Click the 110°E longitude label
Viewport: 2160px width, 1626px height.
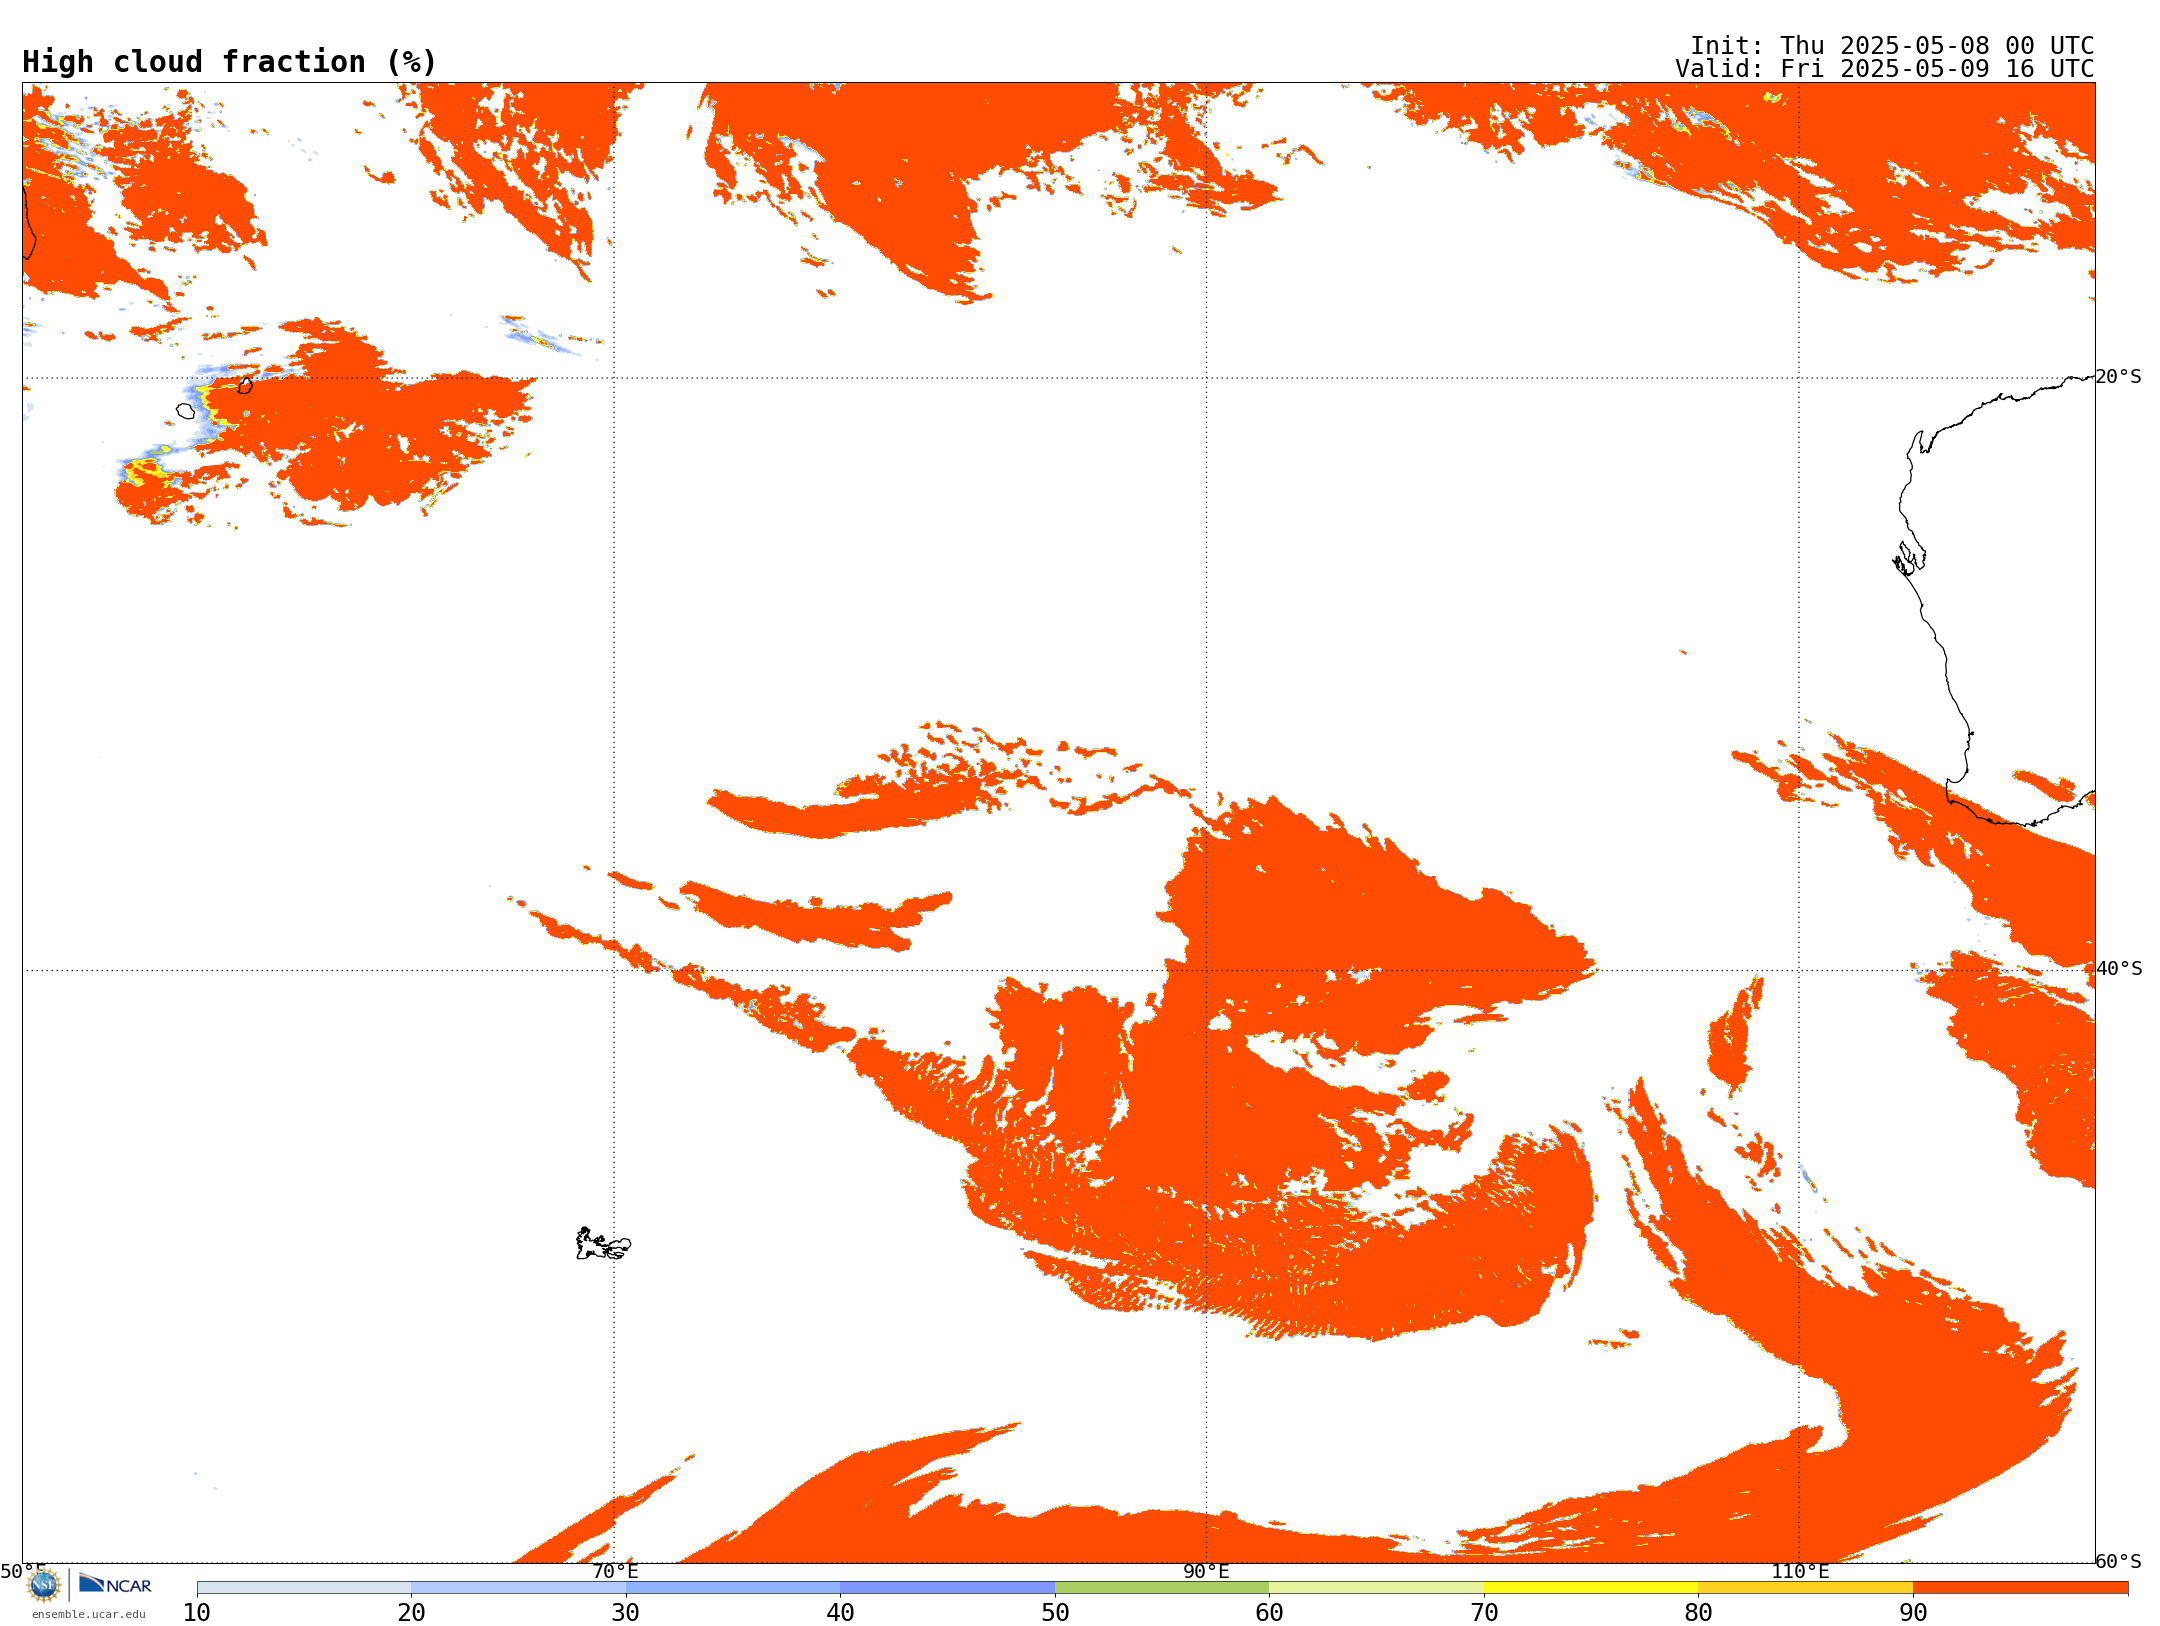pos(1800,1571)
